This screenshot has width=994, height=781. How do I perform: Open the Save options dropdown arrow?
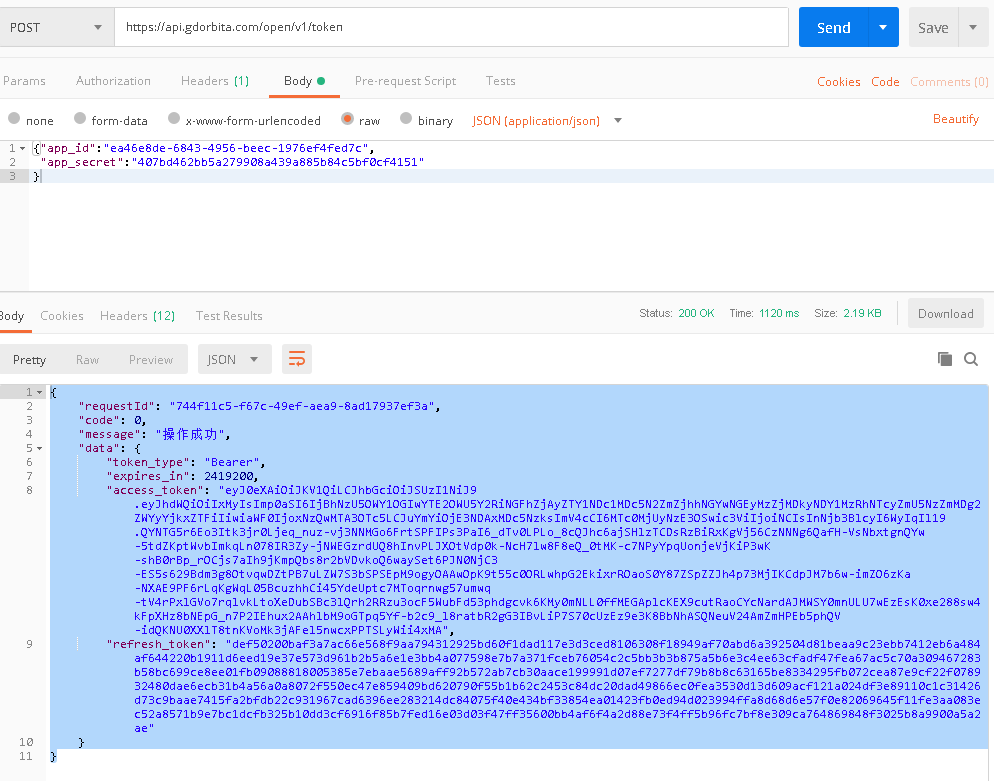click(972, 27)
